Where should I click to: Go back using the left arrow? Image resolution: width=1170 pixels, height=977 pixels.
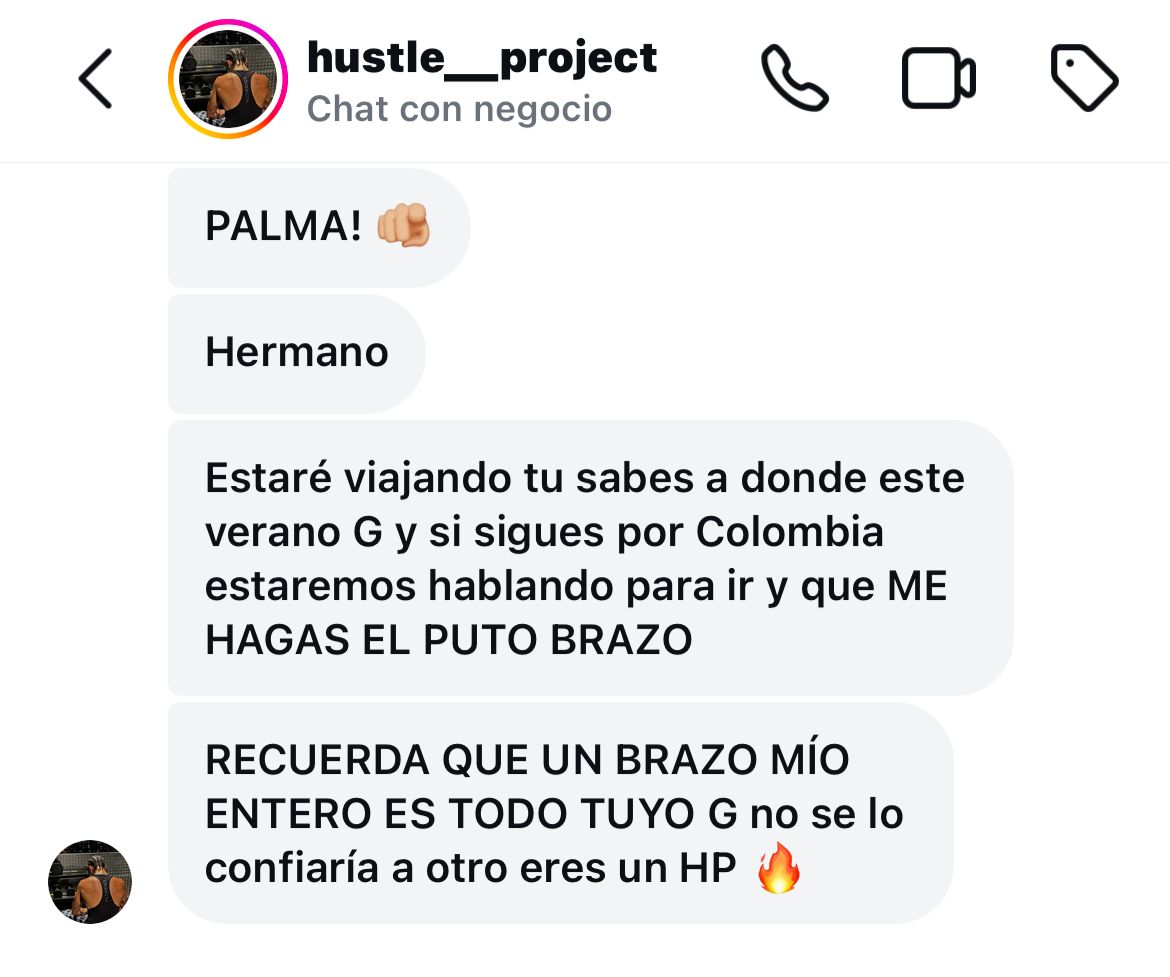[96, 78]
